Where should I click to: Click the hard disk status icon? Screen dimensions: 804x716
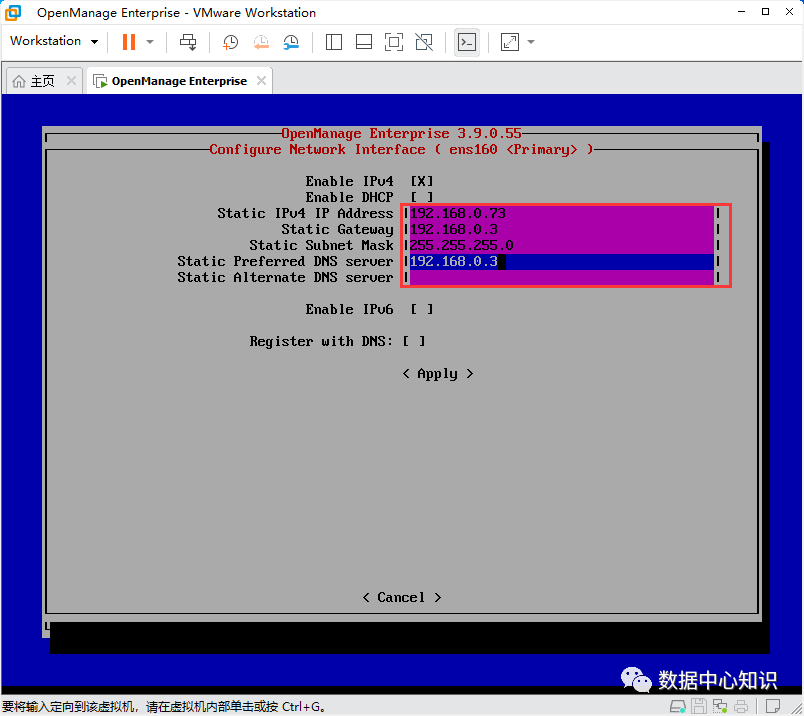pos(678,706)
